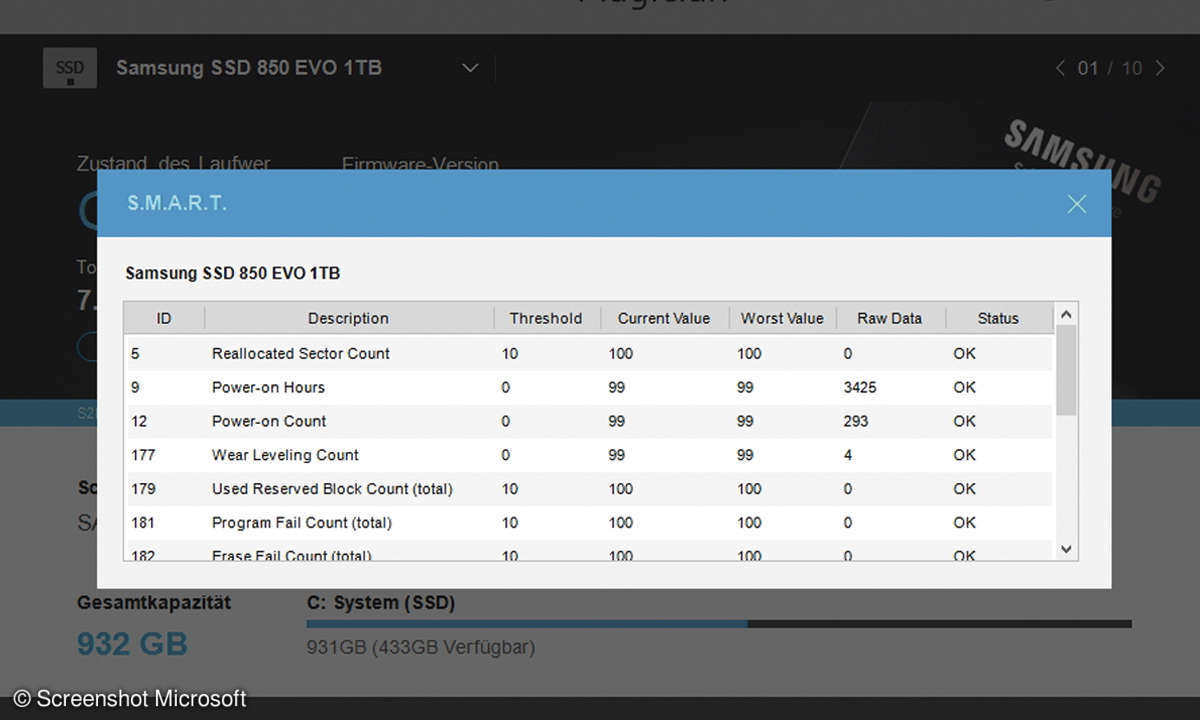Click the Threshold value 10 for Reallocated Sector Count
This screenshot has height=720, width=1200.
(x=510, y=353)
